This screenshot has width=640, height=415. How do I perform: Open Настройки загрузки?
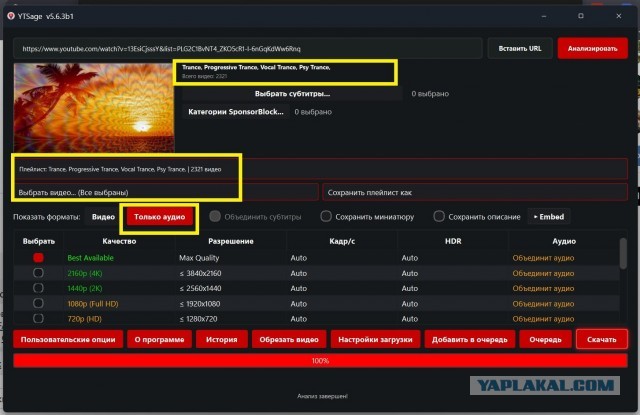375,340
